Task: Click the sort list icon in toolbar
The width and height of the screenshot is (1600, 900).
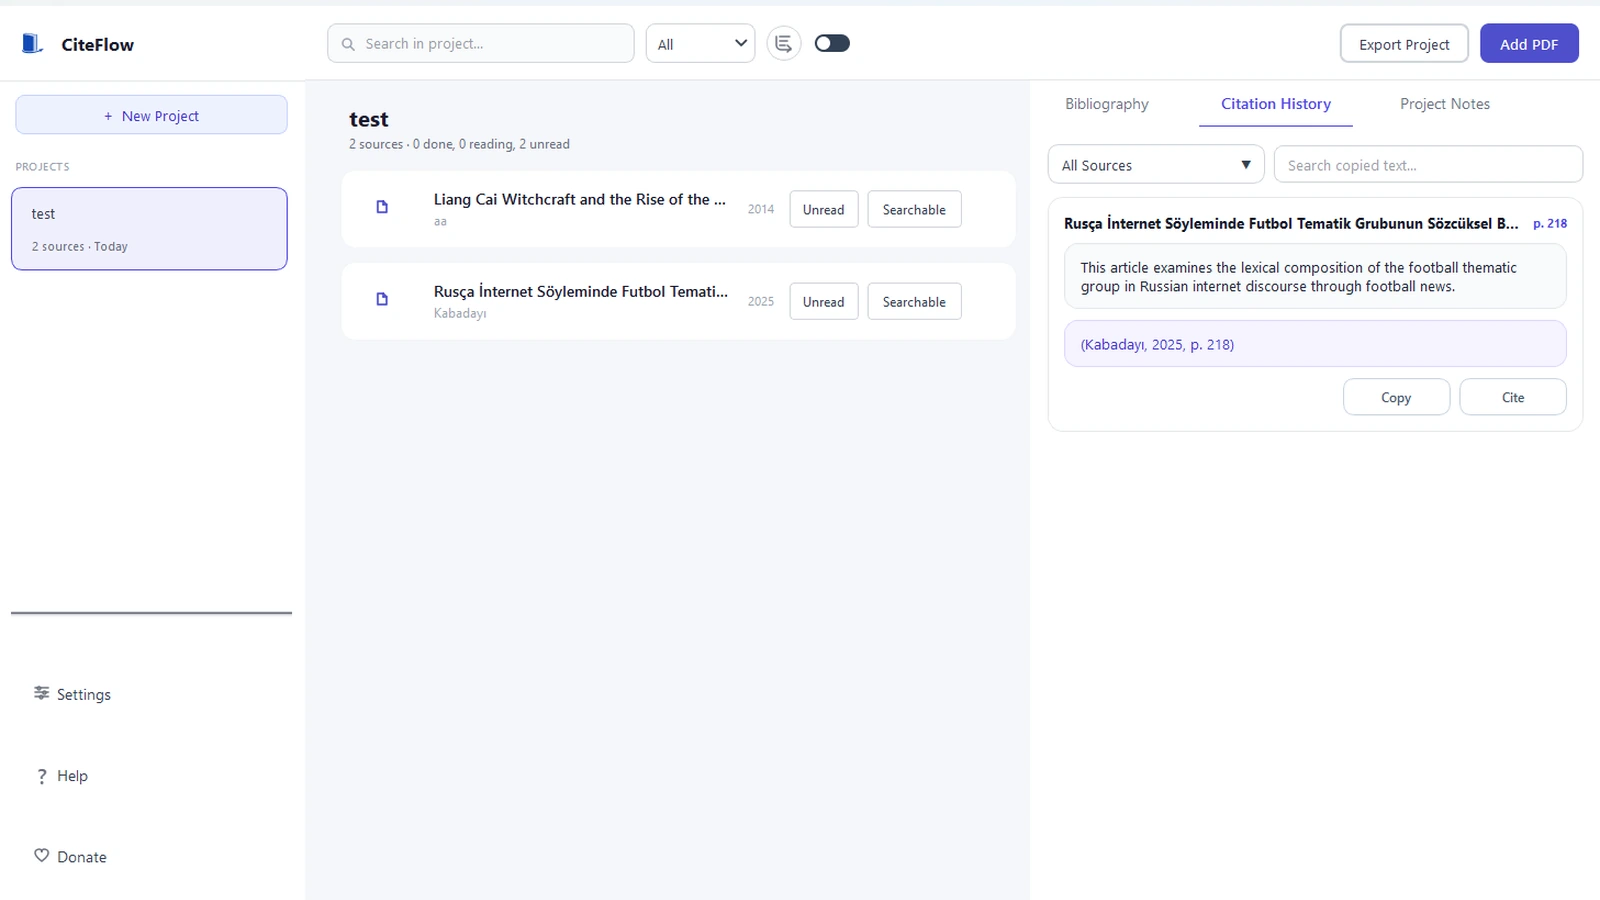Action: [x=784, y=43]
